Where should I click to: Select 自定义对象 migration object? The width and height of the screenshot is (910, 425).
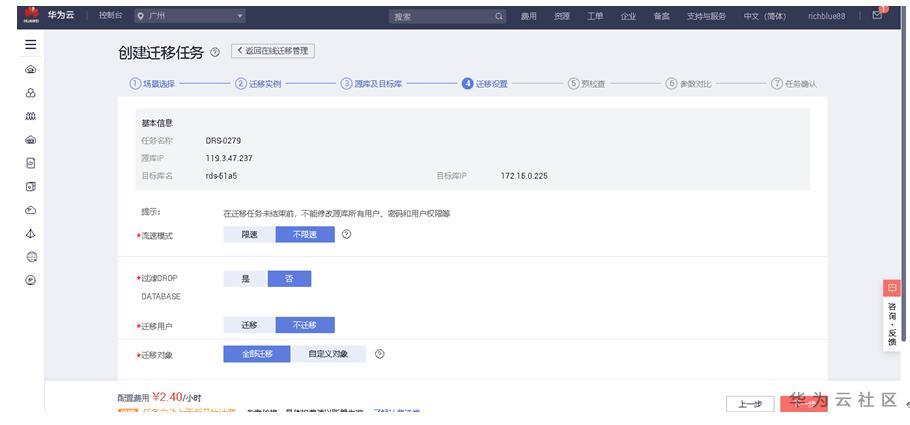pyautogui.click(x=328, y=354)
